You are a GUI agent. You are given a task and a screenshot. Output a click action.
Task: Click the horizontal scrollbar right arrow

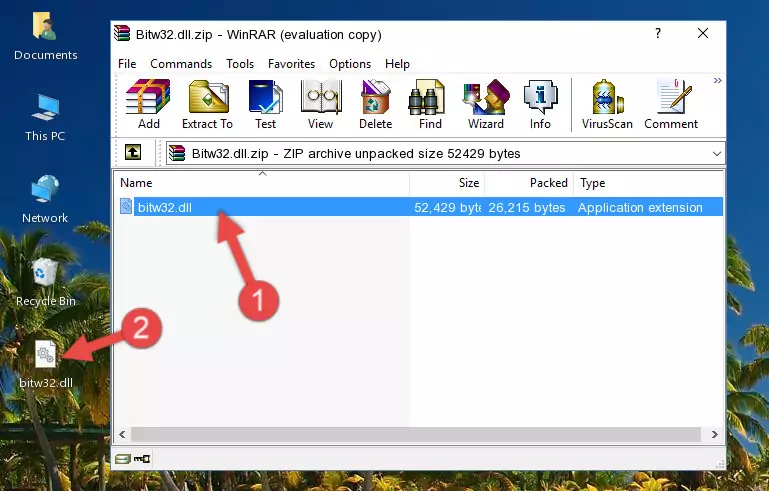715,434
